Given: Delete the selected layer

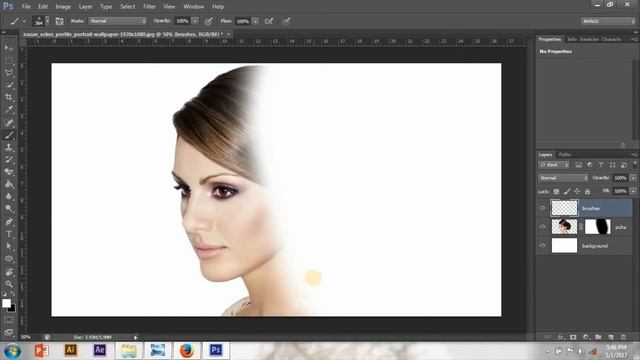Looking at the screenshot, I should (623, 337).
